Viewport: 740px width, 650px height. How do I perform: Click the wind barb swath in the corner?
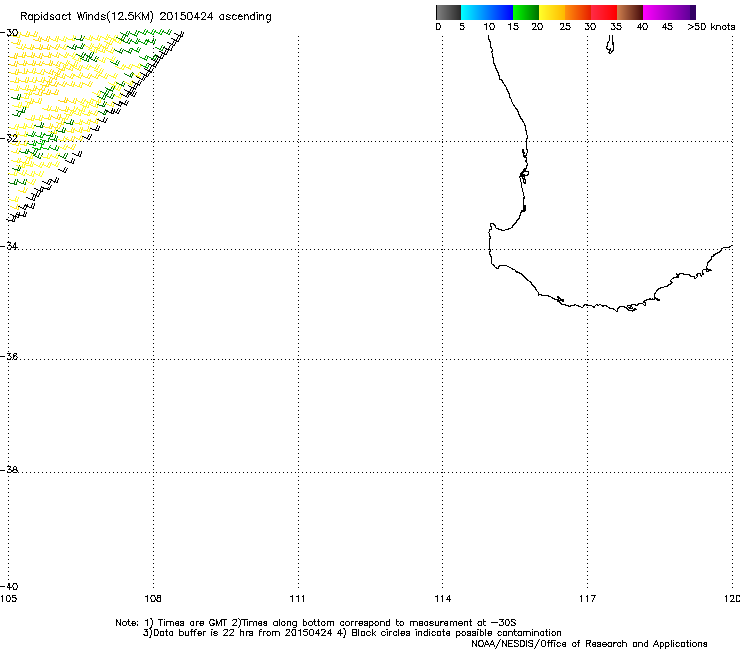click(x=94, y=125)
